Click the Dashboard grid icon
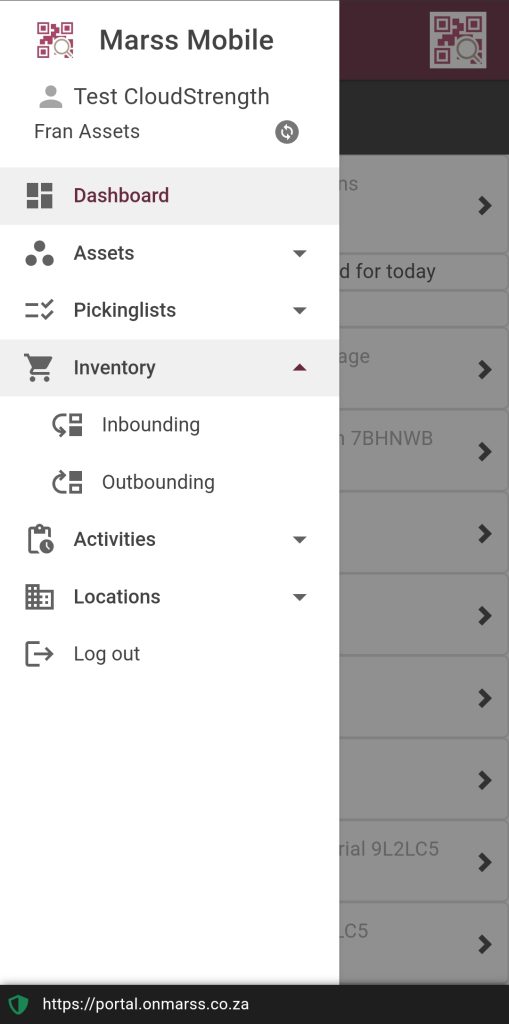Image resolution: width=509 pixels, height=1024 pixels. (39, 195)
